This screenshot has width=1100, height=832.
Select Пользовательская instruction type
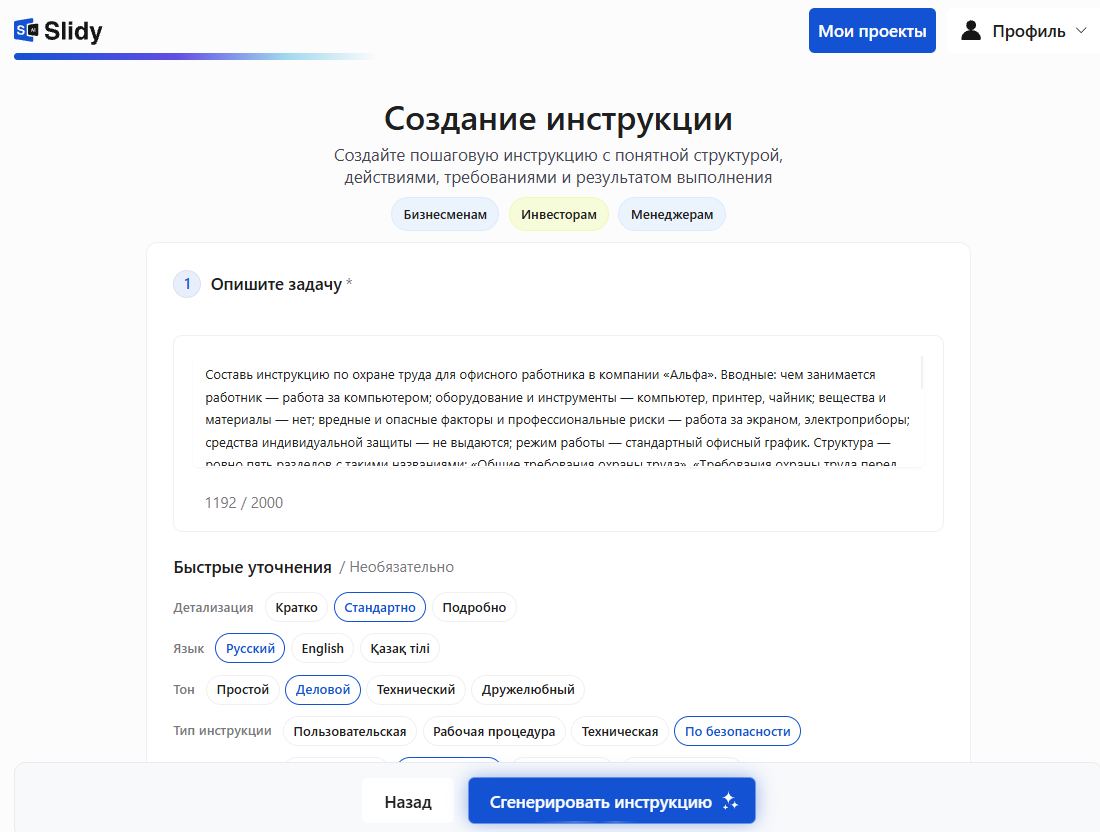[x=349, y=731]
